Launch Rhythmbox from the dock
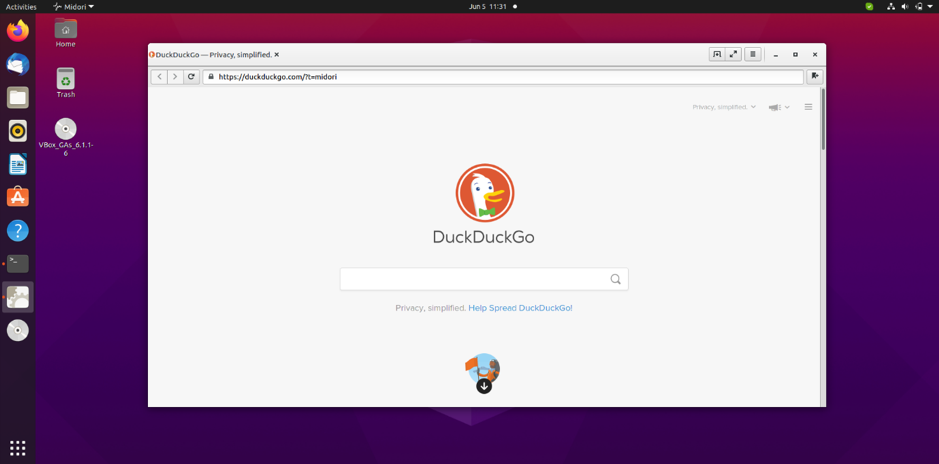Screen dimensions: 939x464 pos(18,131)
